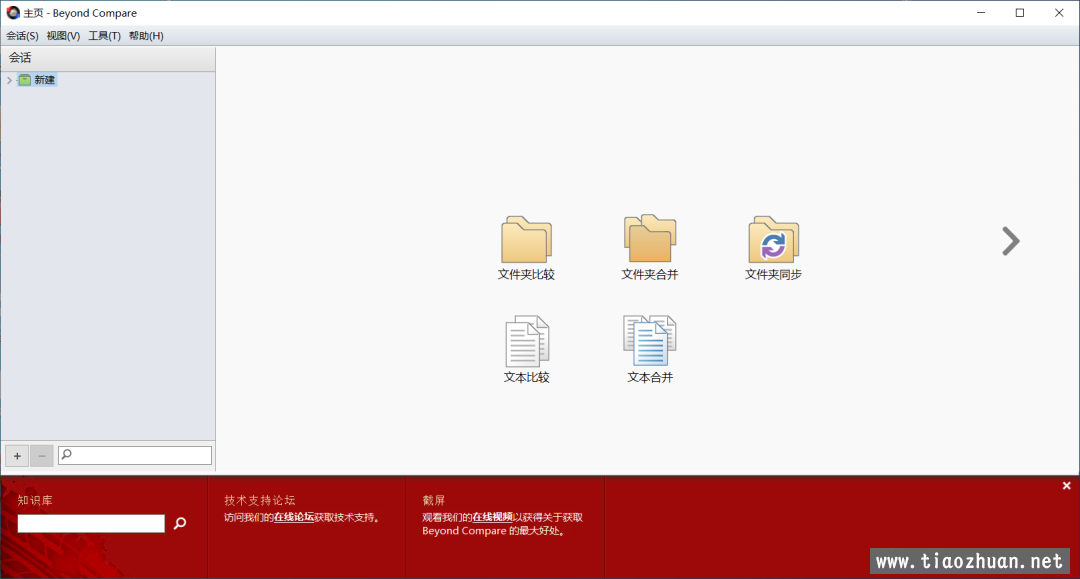Open the 视图(V) menu
1080x579 pixels.
pos(63,36)
